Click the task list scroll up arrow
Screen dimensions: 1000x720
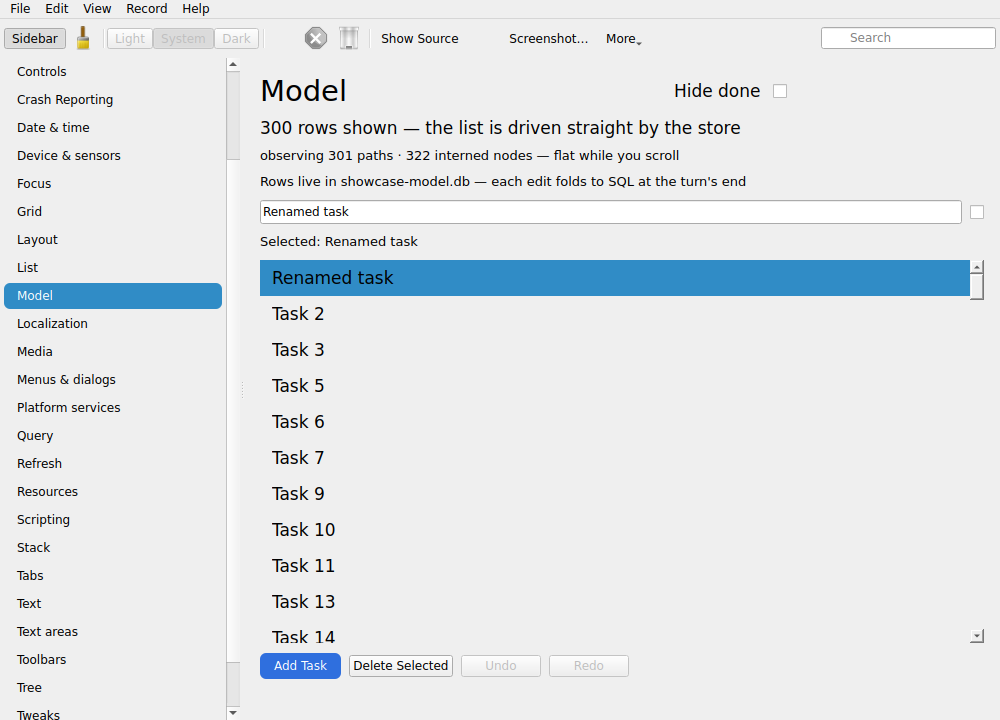(x=976, y=266)
